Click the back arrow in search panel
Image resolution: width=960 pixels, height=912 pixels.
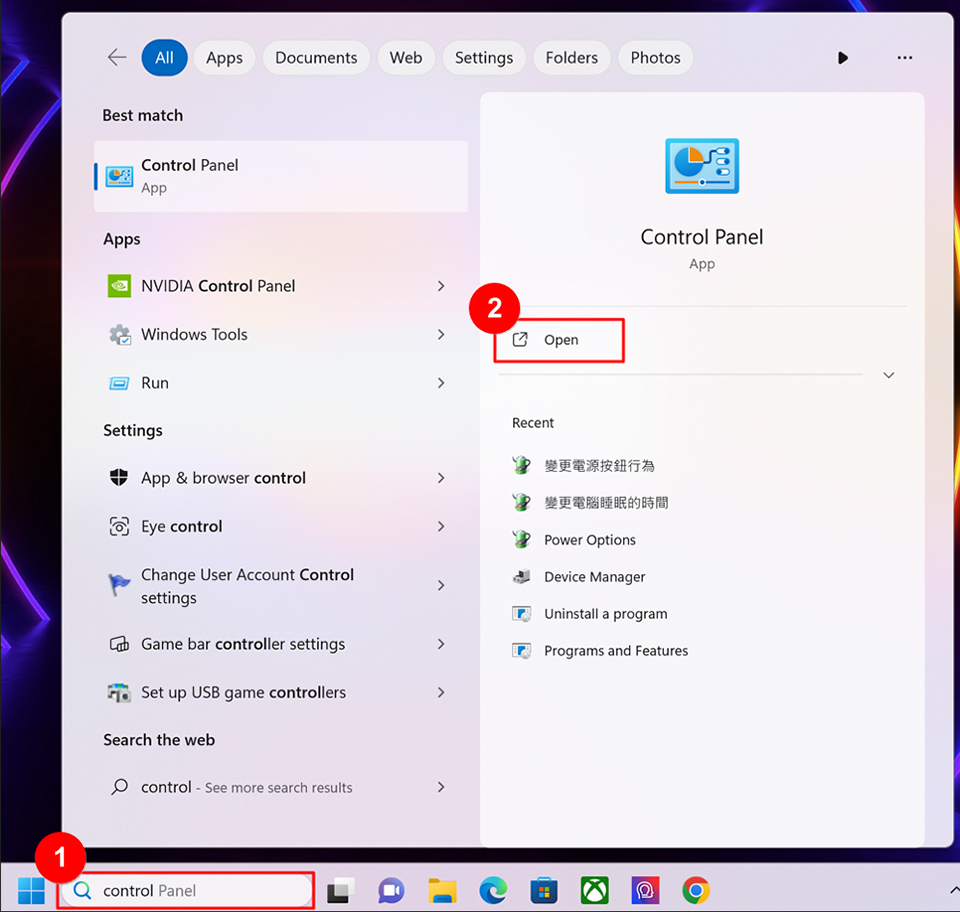tap(116, 58)
